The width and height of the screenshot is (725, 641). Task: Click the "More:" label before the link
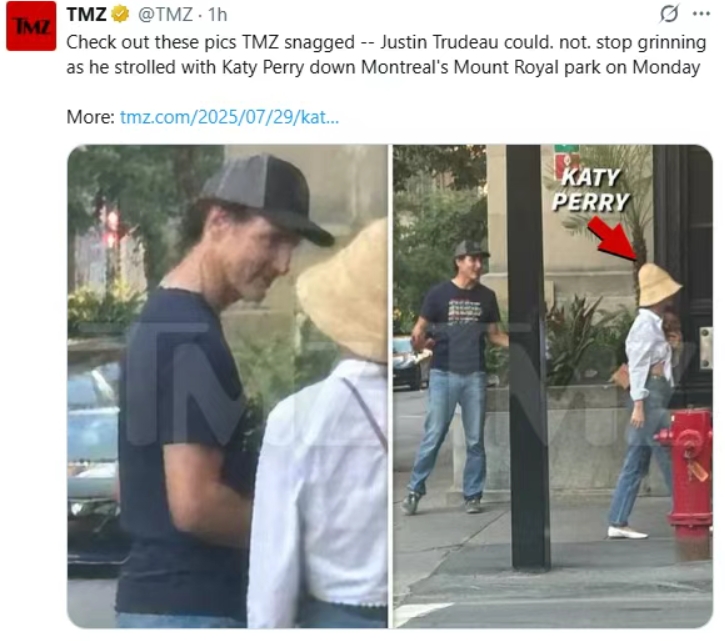[x=90, y=117]
